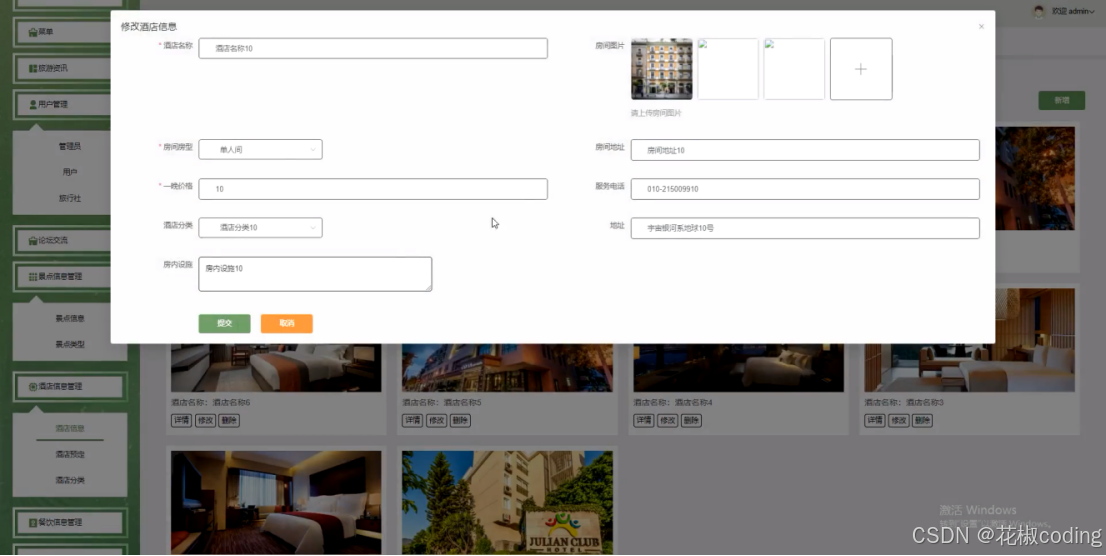The height and width of the screenshot is (556, 1106).
Task: Click the 服务电话 input field
Action: point(805,189)
